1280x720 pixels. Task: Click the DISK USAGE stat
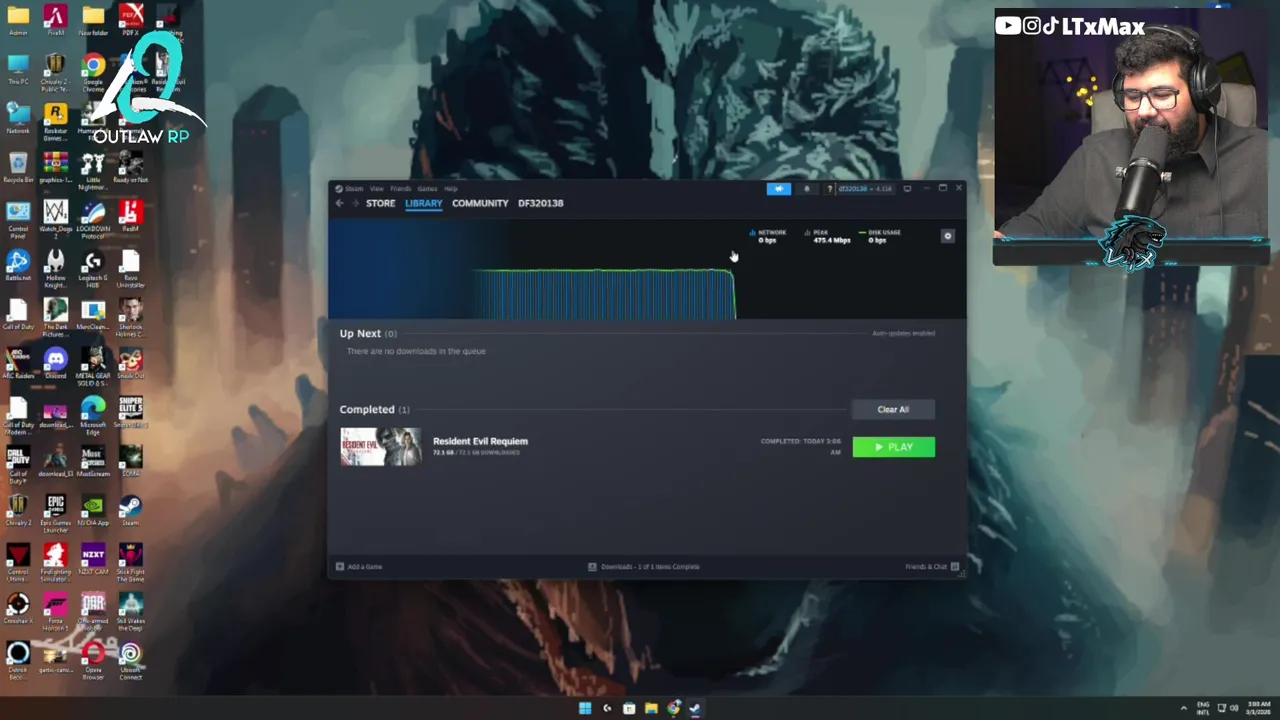tap(880, 236)
